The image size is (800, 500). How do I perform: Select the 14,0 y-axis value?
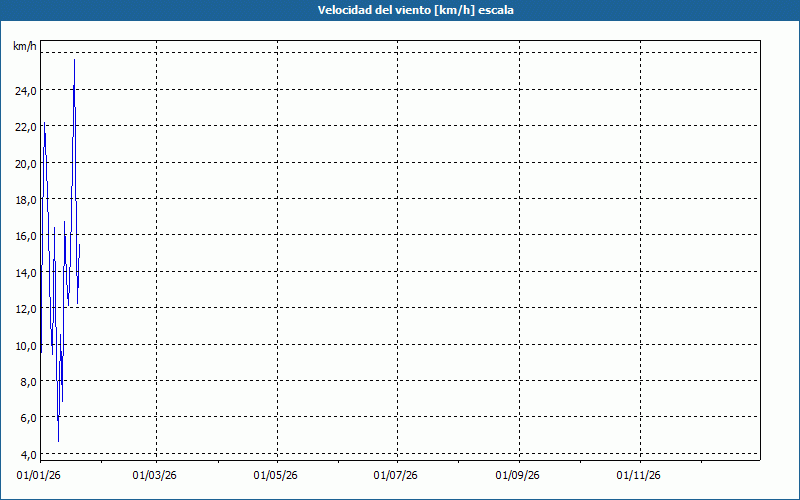click(26, 273)
